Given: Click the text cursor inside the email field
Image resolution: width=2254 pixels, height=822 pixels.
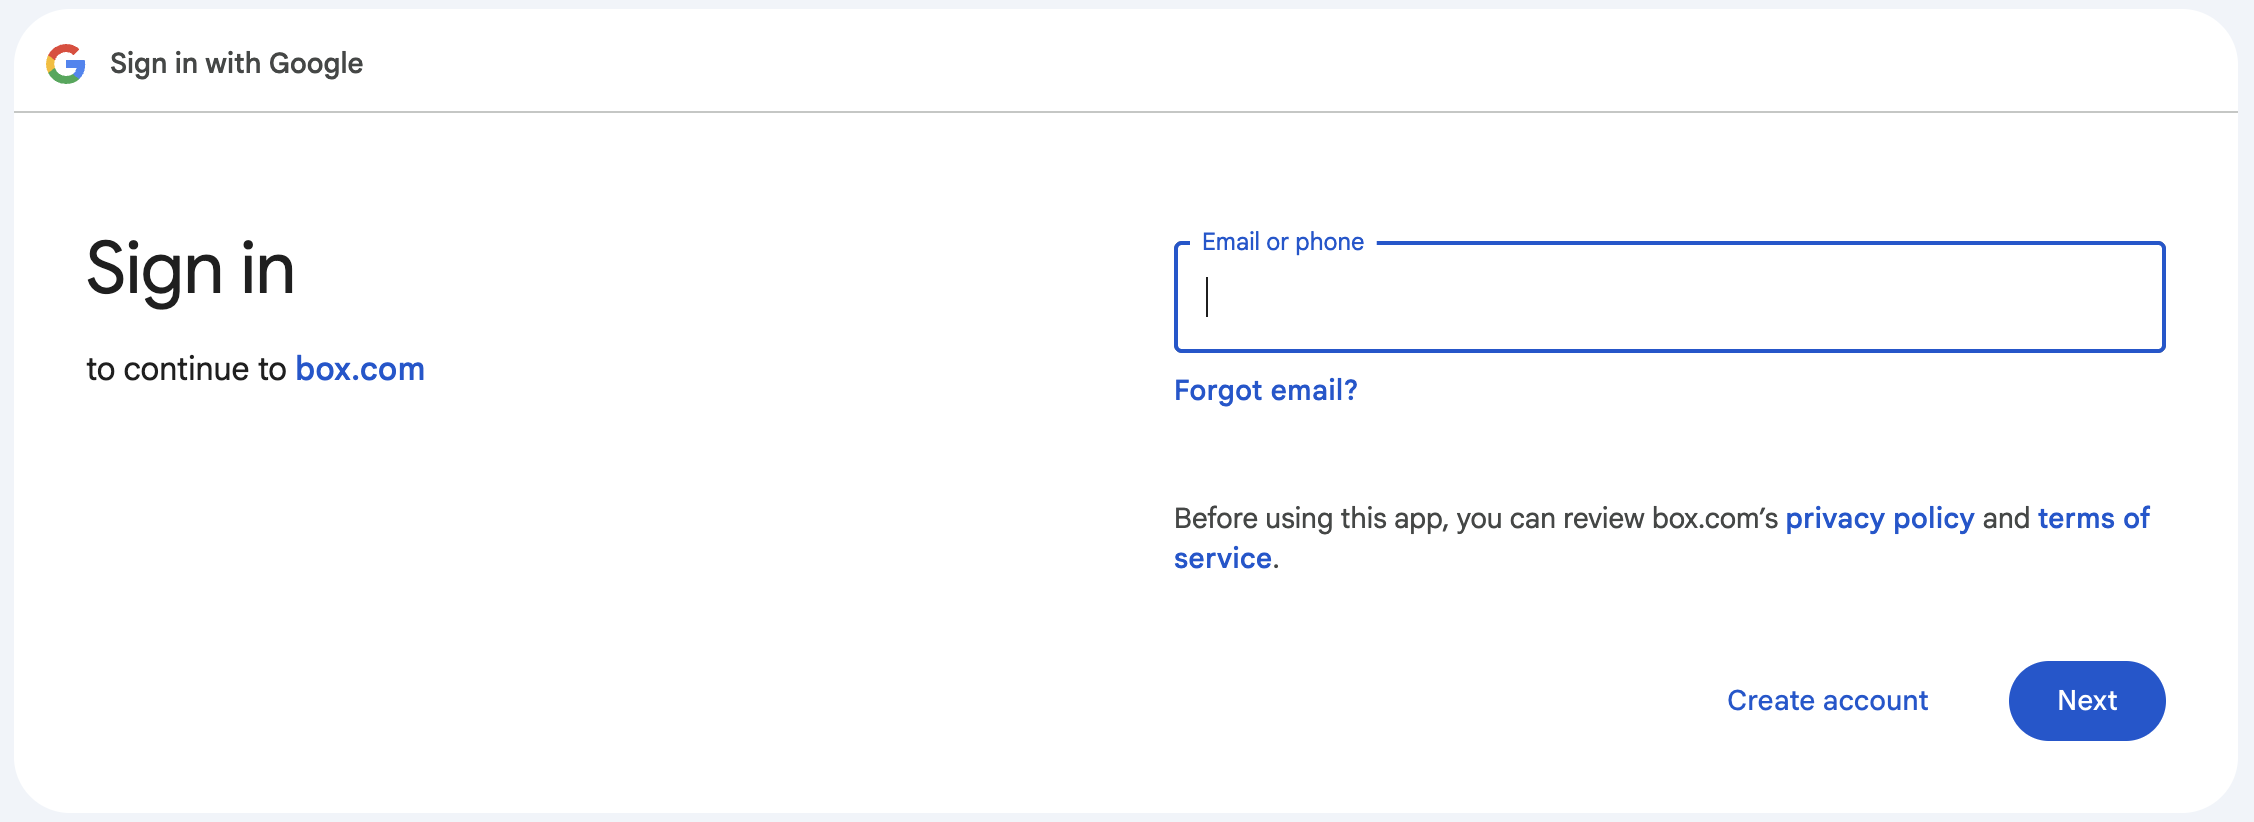Looking at the screenshot, I should coord(1208,298).
